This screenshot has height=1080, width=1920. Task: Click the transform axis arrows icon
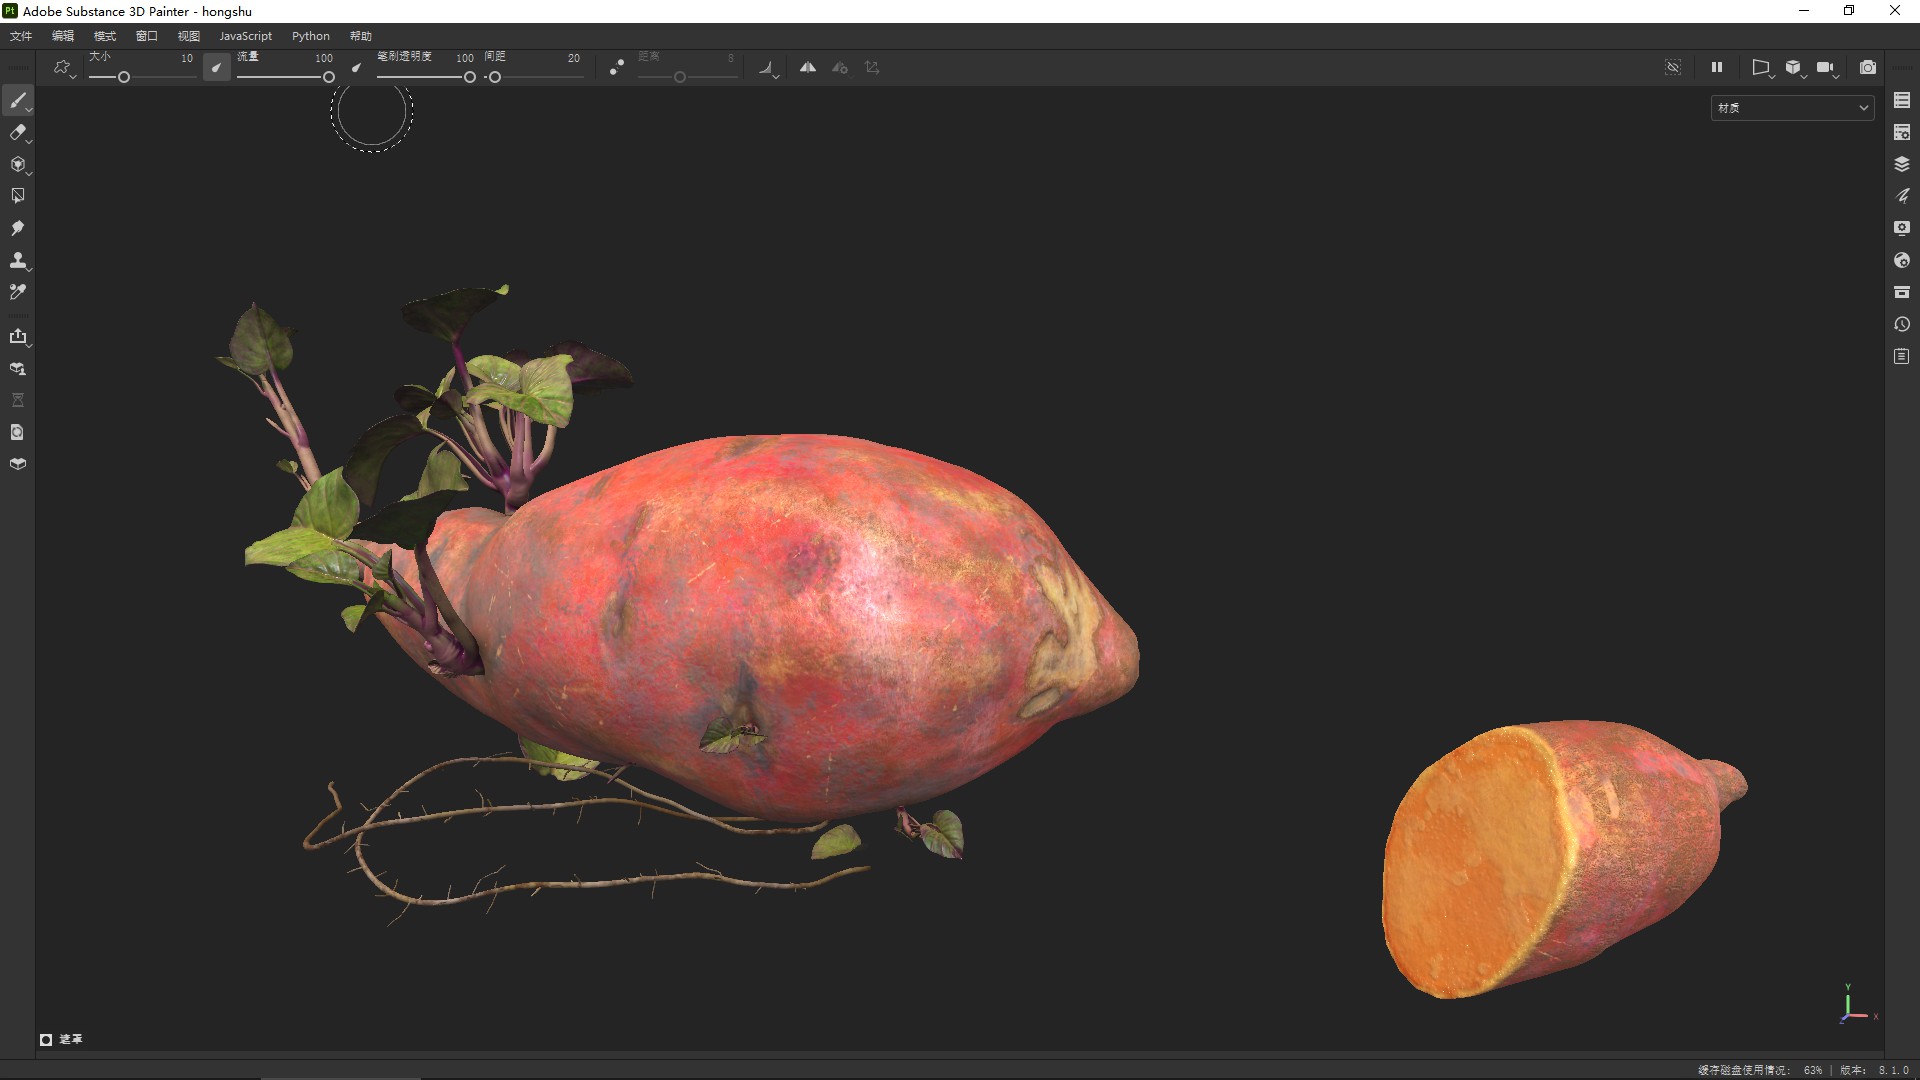[x=872, y=67]
